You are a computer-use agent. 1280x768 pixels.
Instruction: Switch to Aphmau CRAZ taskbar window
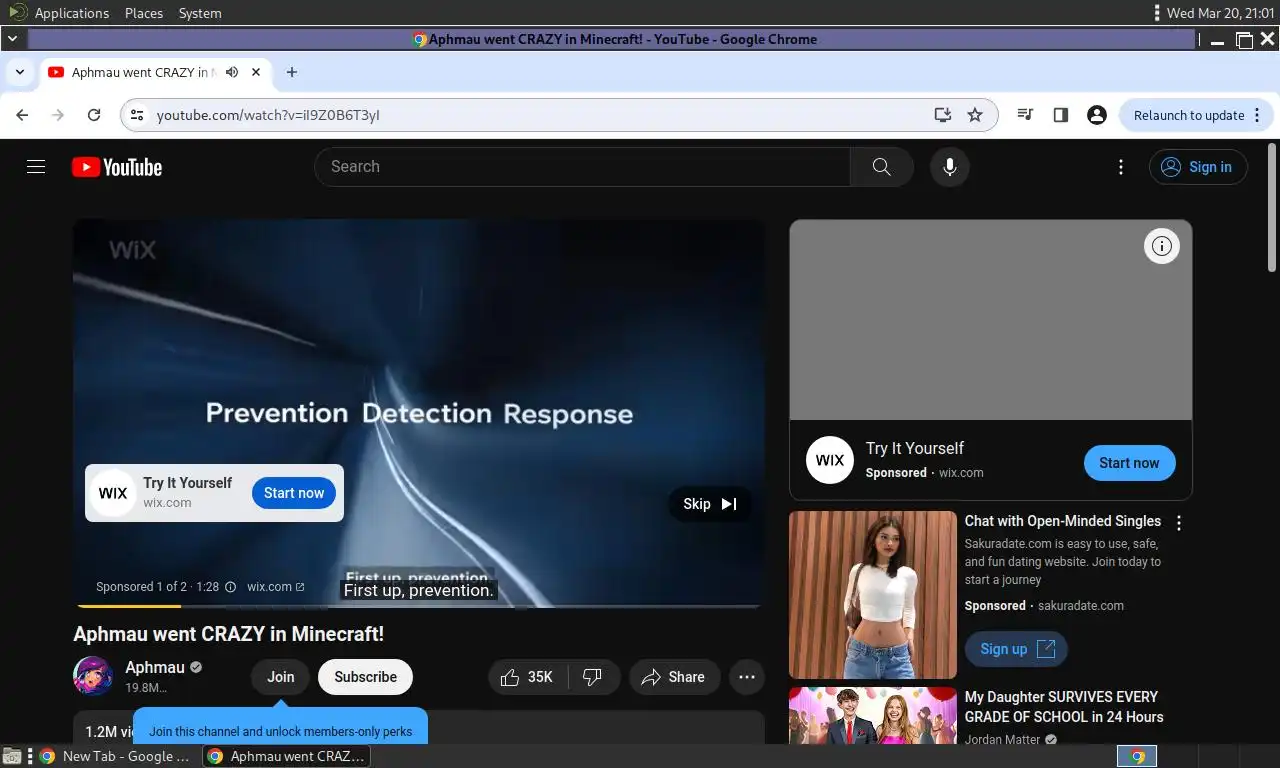click(x=286, y=756)
